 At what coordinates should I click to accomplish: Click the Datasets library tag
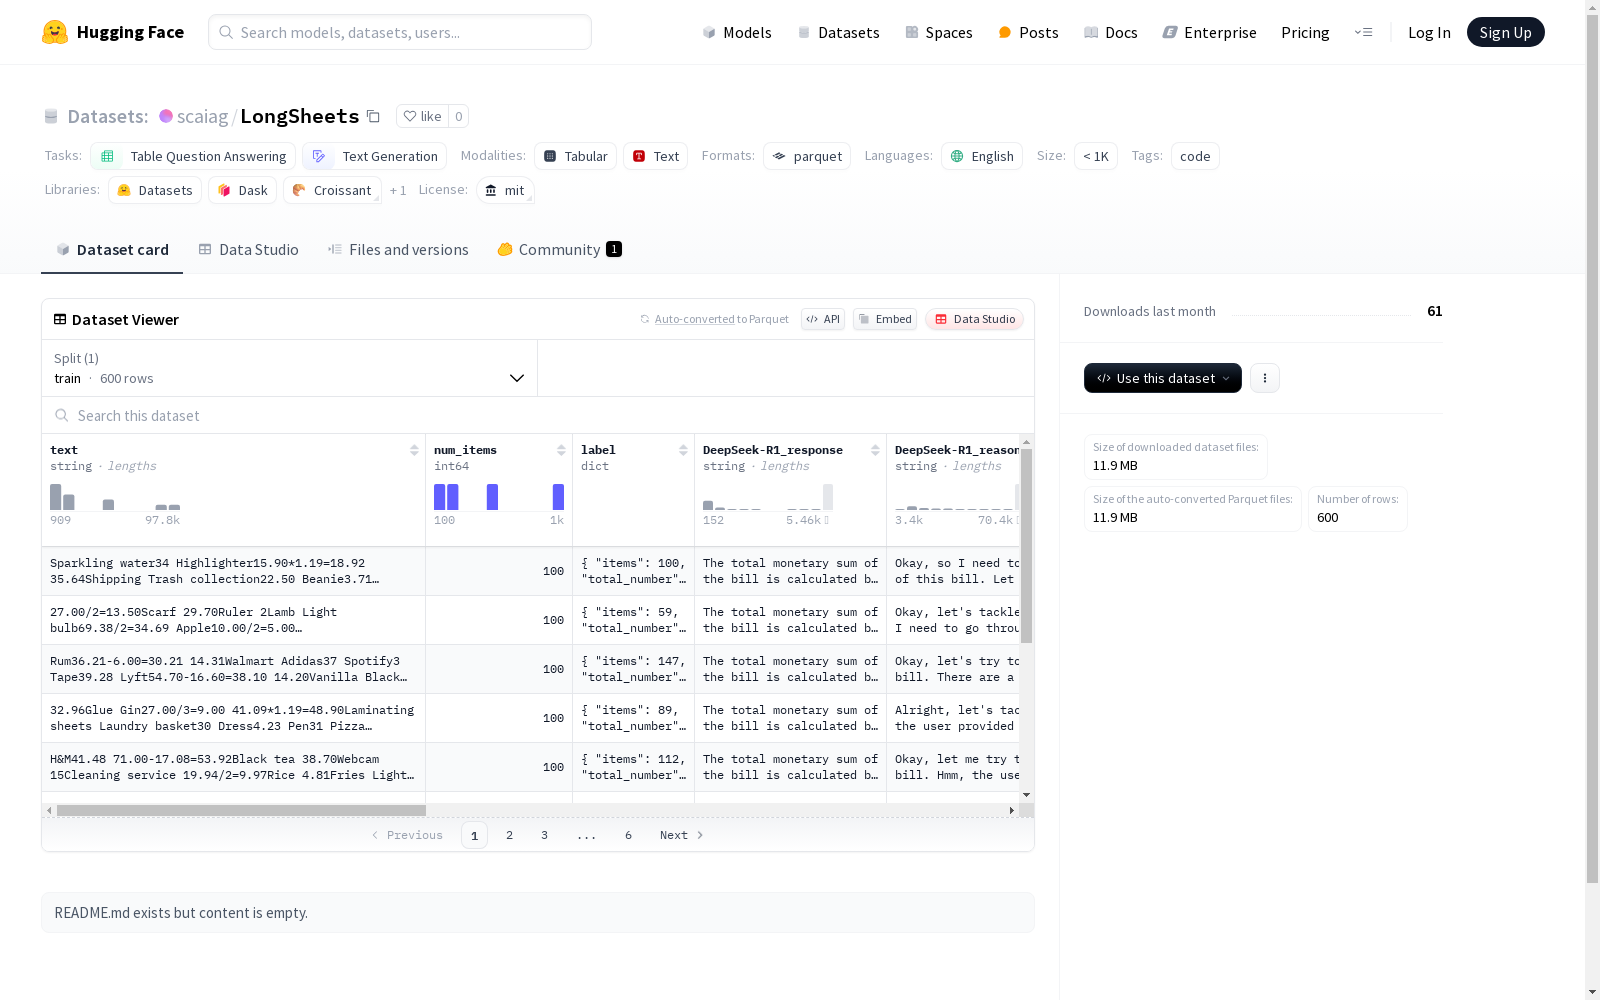pyautogui.click(x=155, y=190)
